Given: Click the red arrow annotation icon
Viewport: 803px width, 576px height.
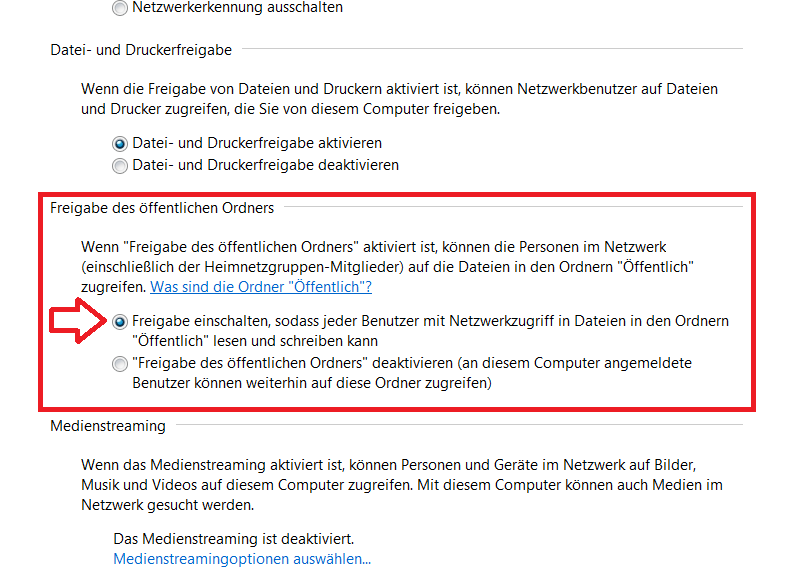Looking at the screenshot, I should [x=78, y=321].
